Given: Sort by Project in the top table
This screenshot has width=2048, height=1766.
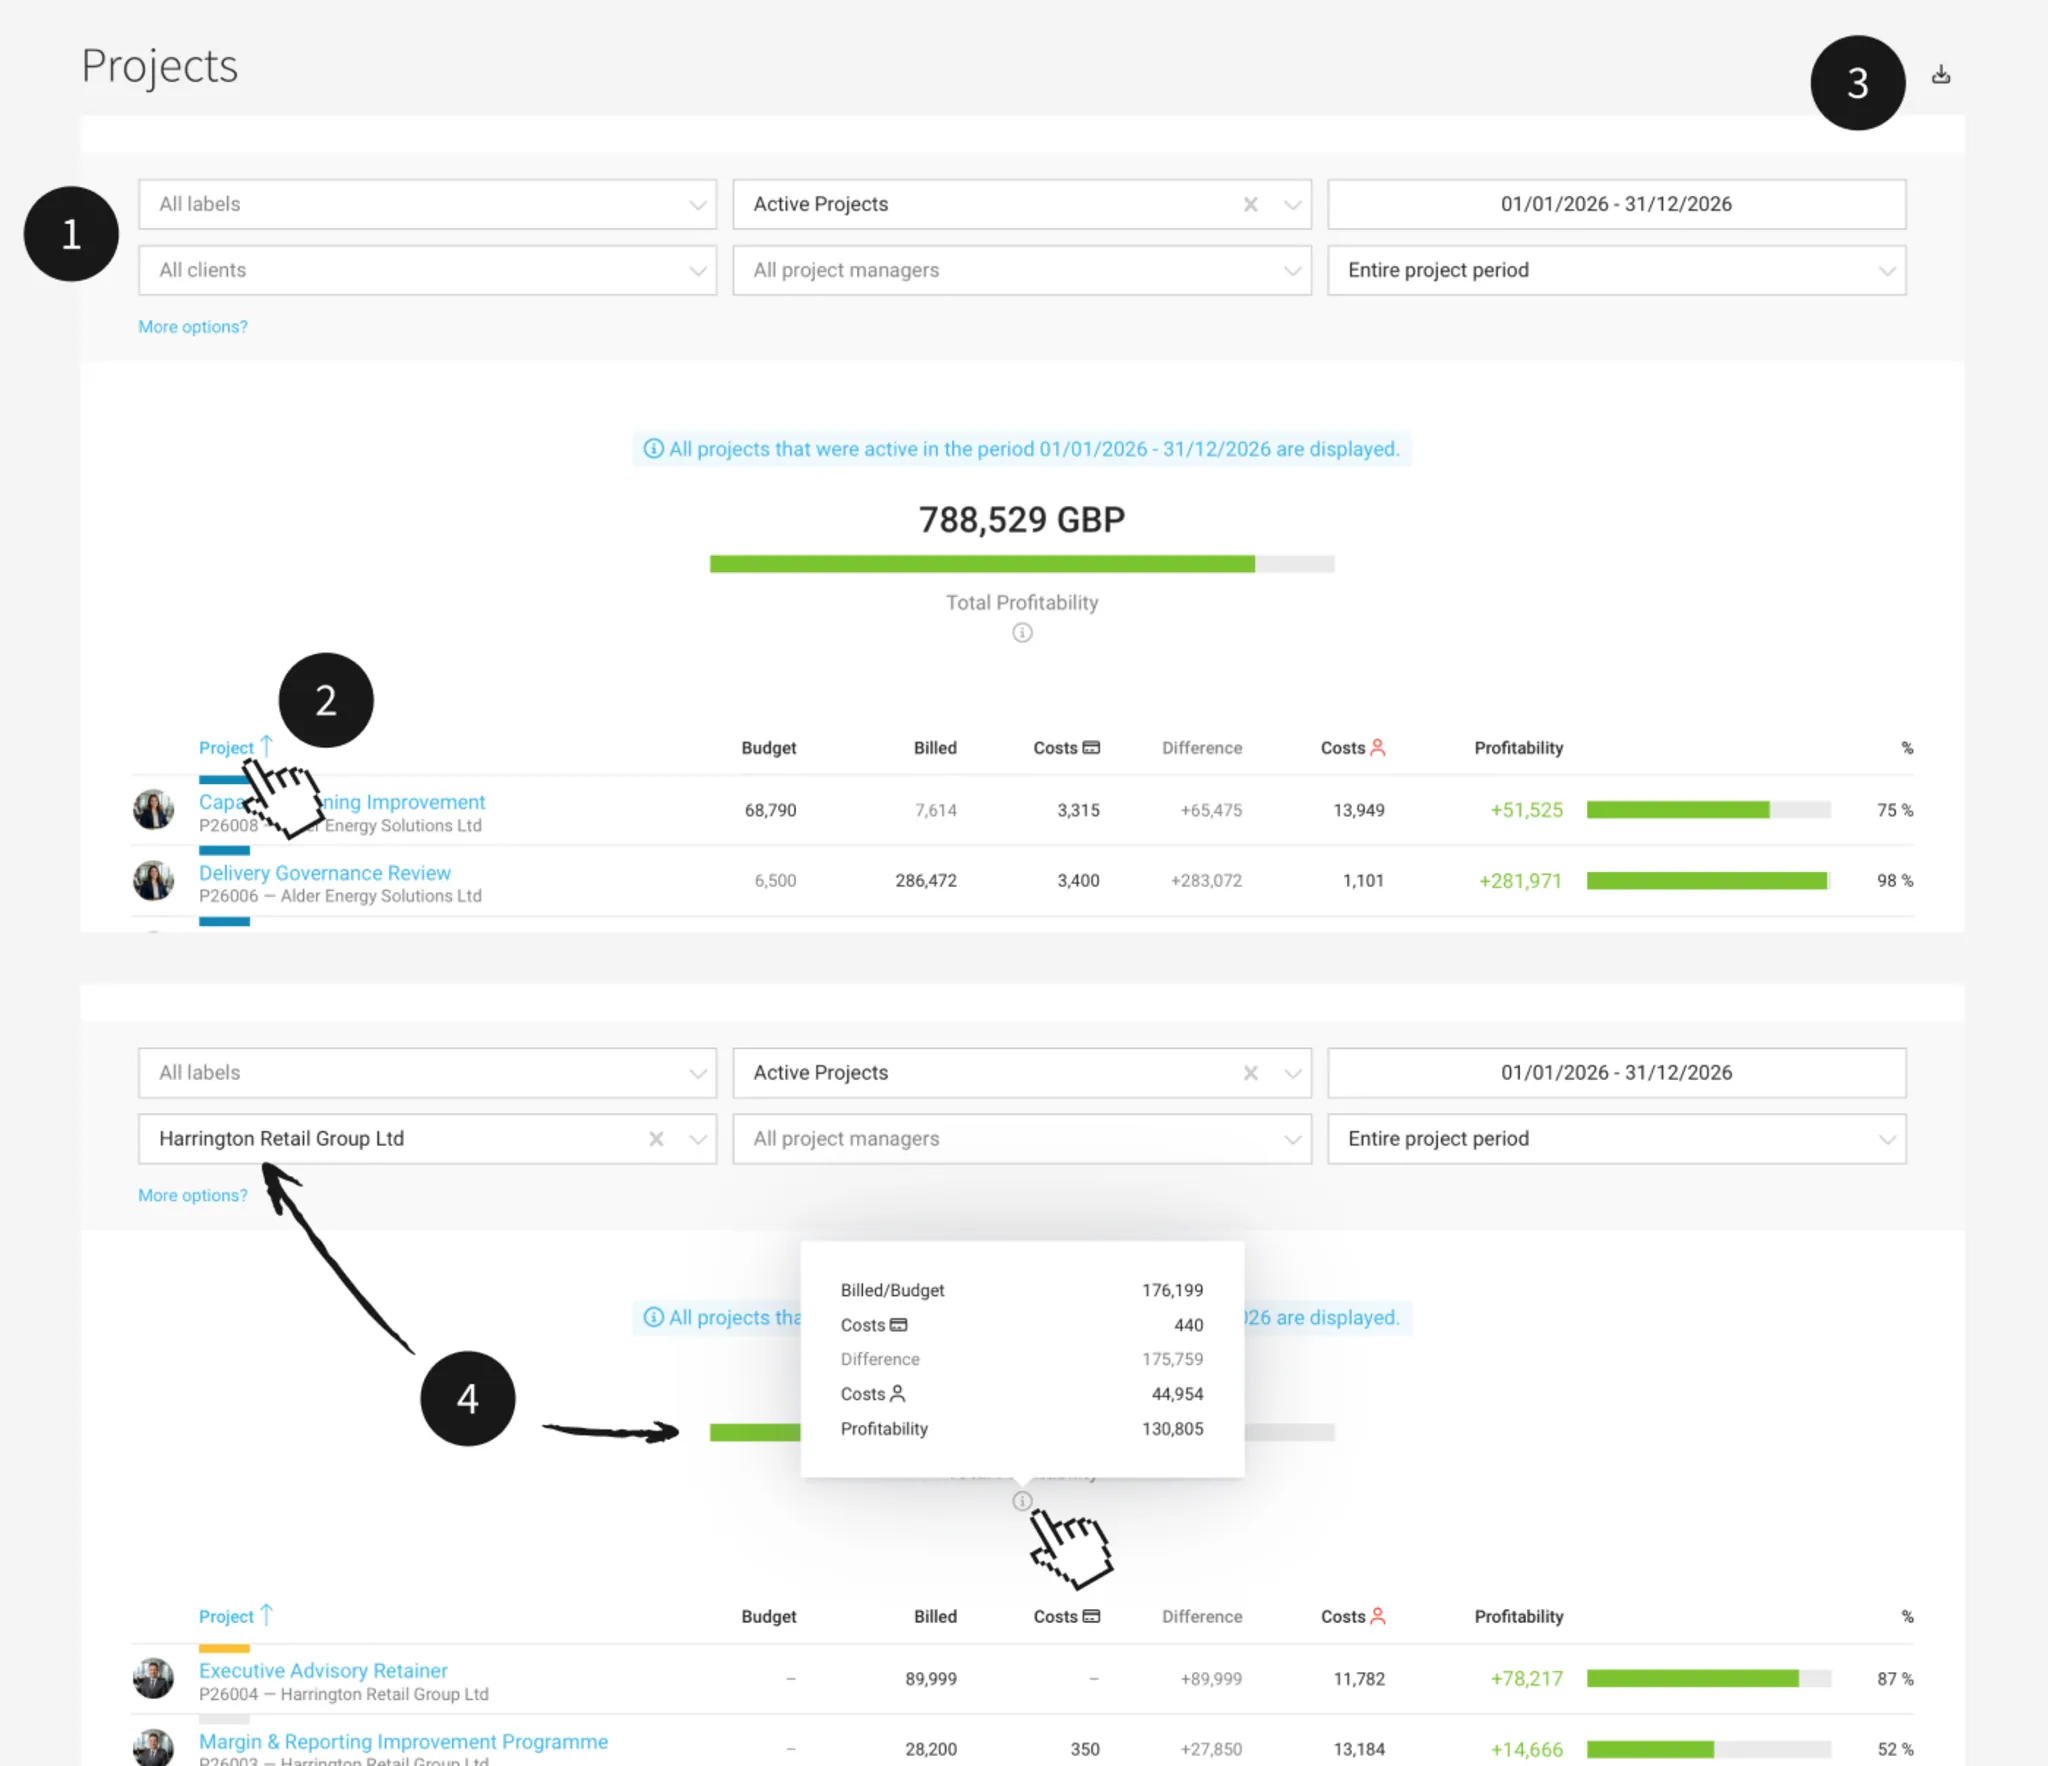Looking at the screenshot, I should (236, 748).
